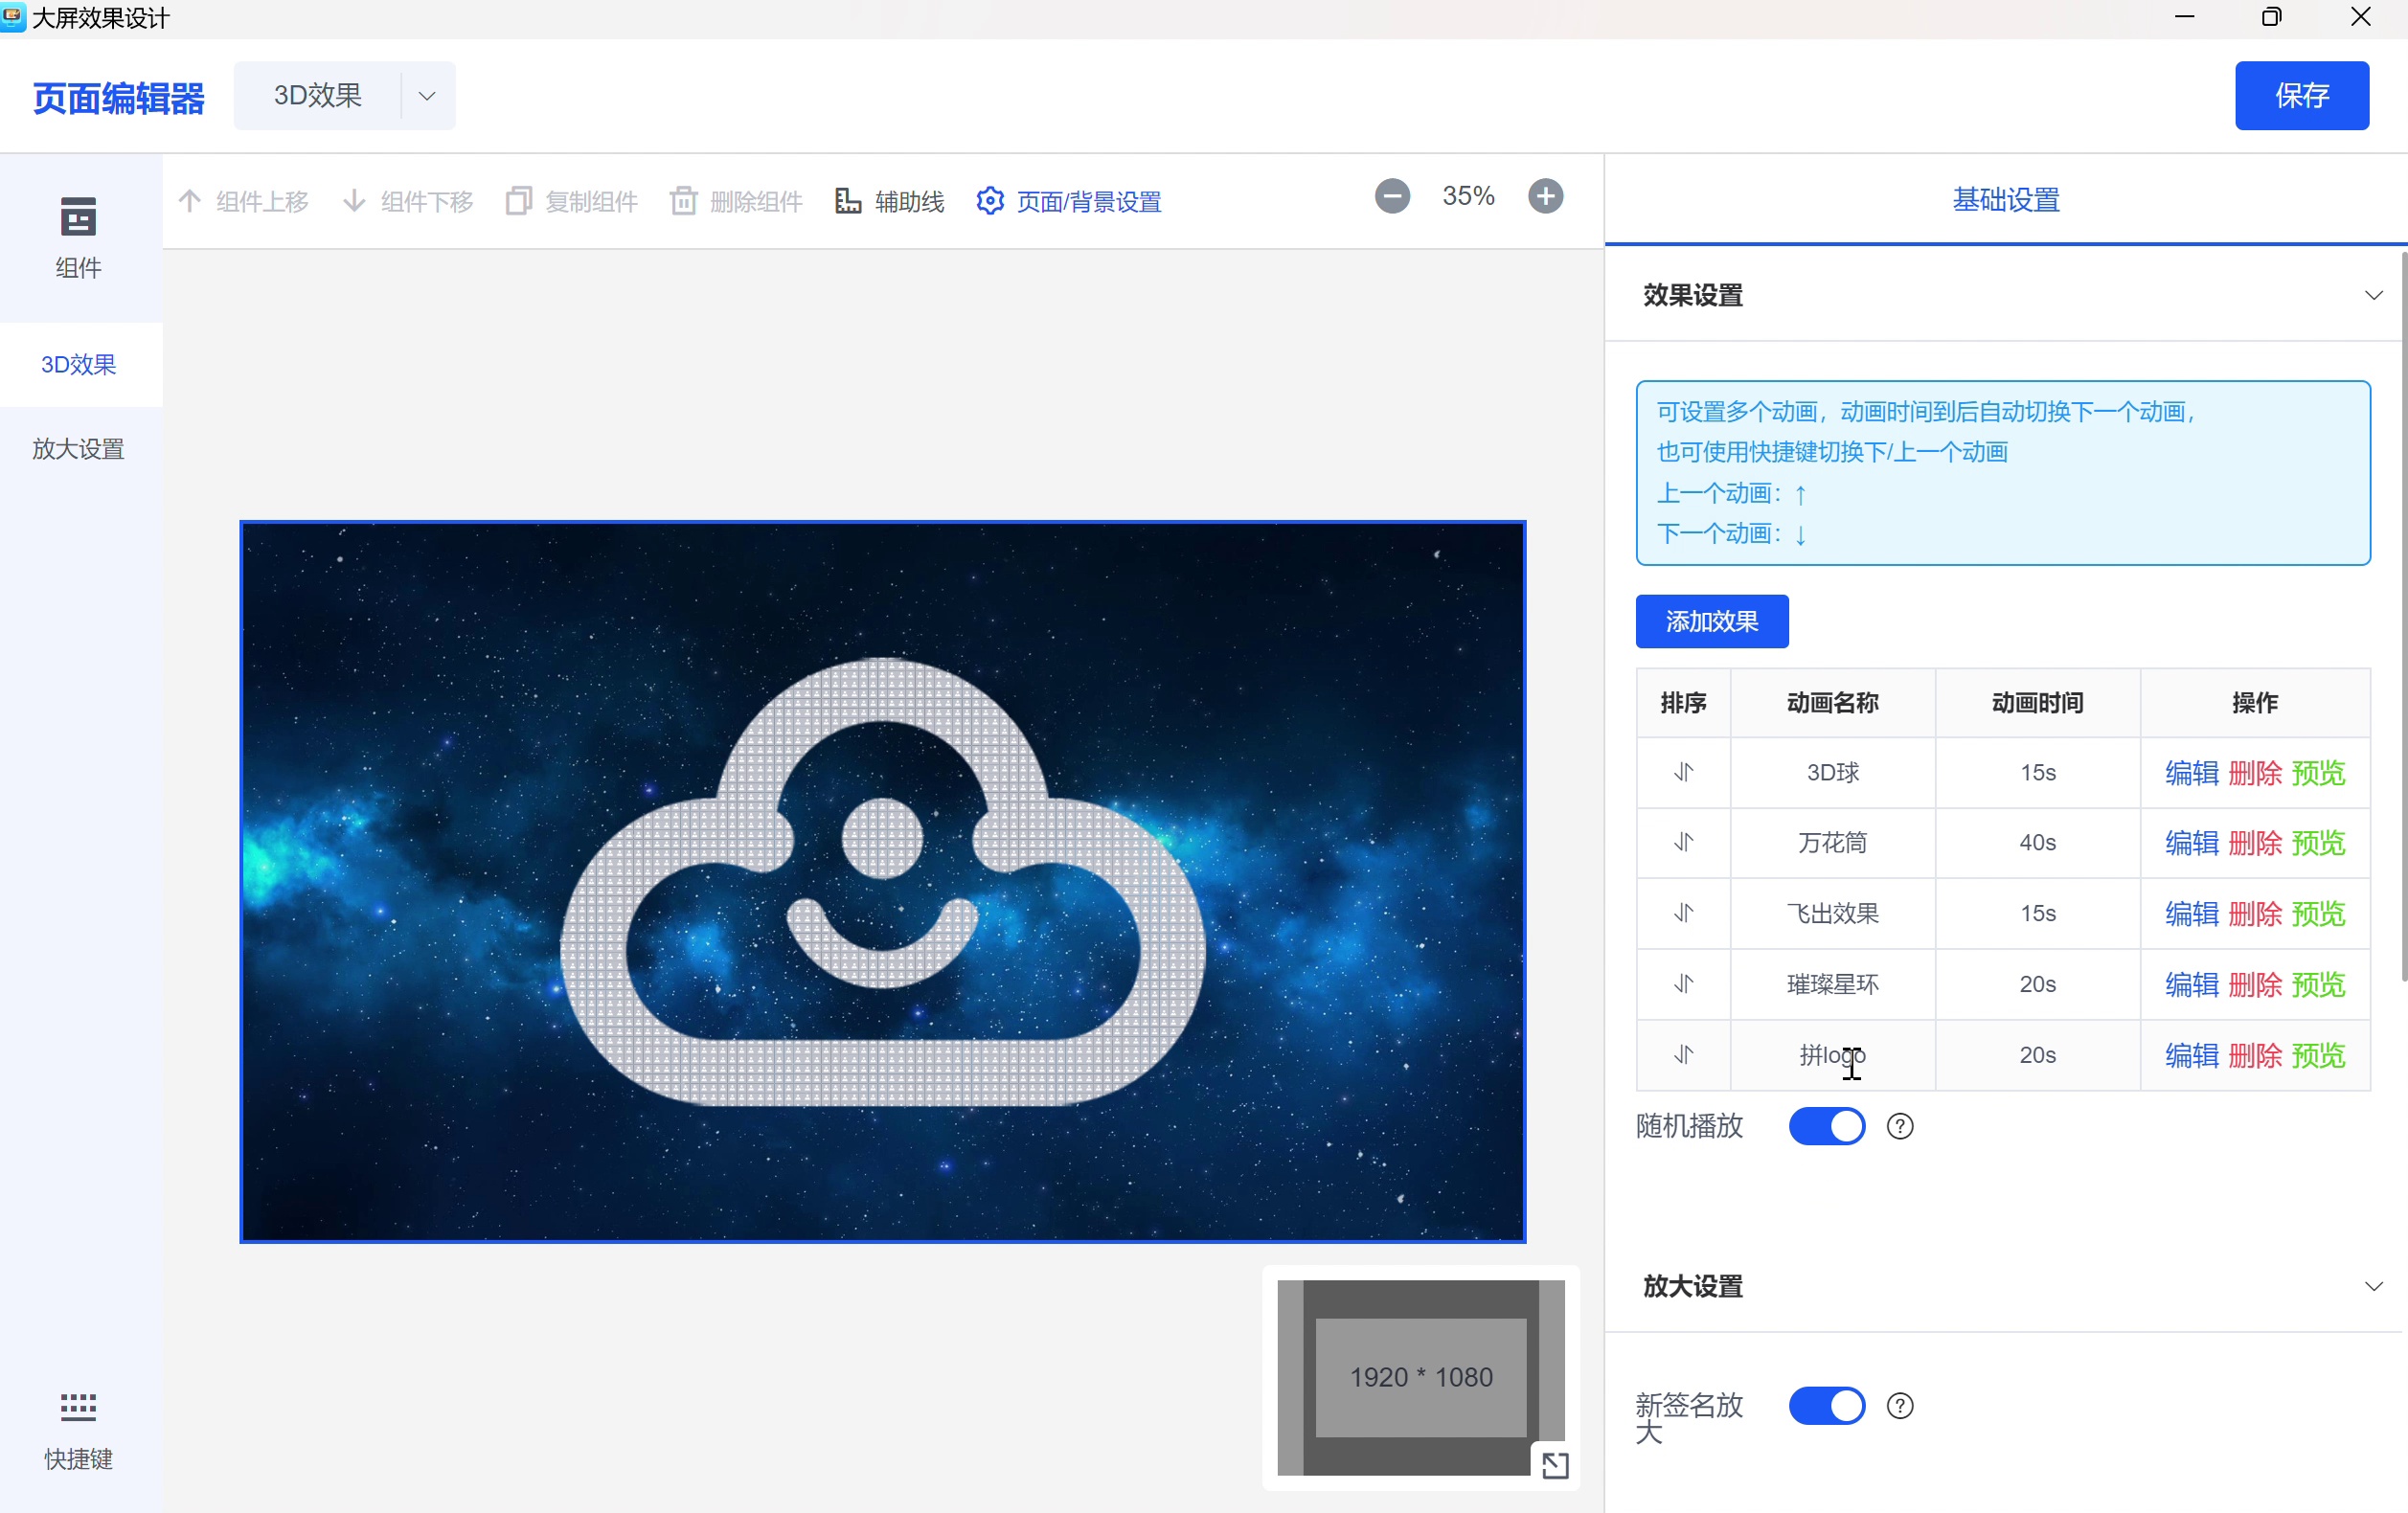
Task: Click the 页面编辑器 title text
Action: pos(118,98)
